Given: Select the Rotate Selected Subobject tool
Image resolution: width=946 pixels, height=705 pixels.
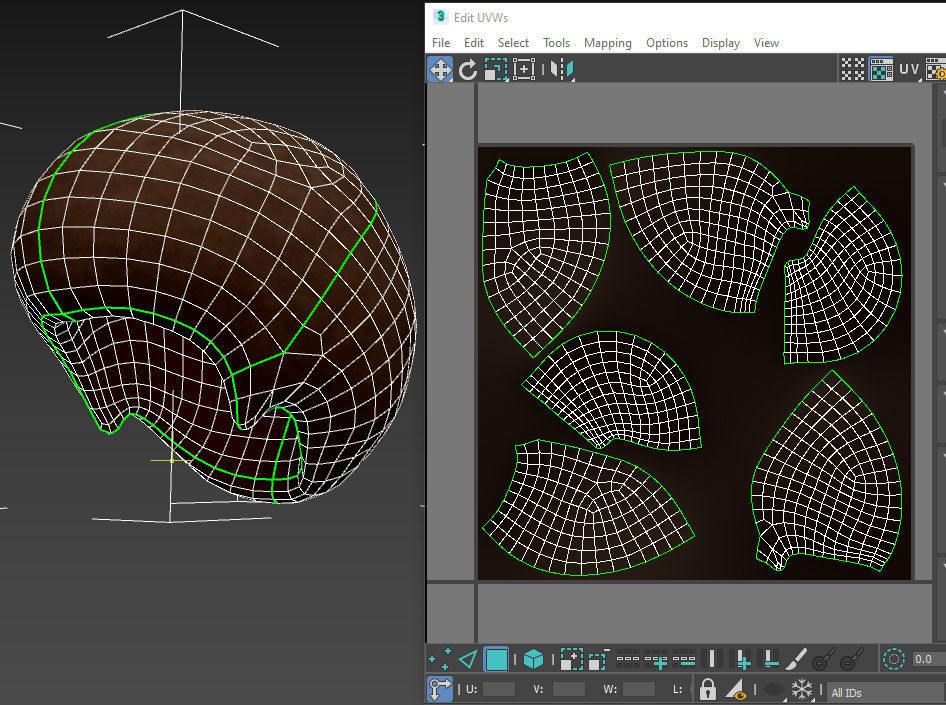Looking at the screenshot, I should tap(468, 69).
